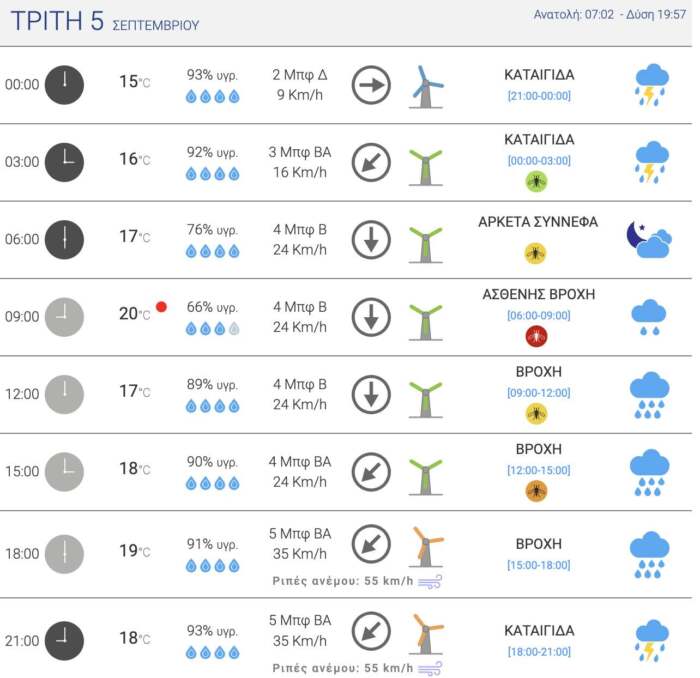The width and height of the screenshot is (700, 678).
Task: Click the ΑΡΚΕΤΑ ΣΥΝΝΕΦΑ forecast label
Action: point(538,222)
